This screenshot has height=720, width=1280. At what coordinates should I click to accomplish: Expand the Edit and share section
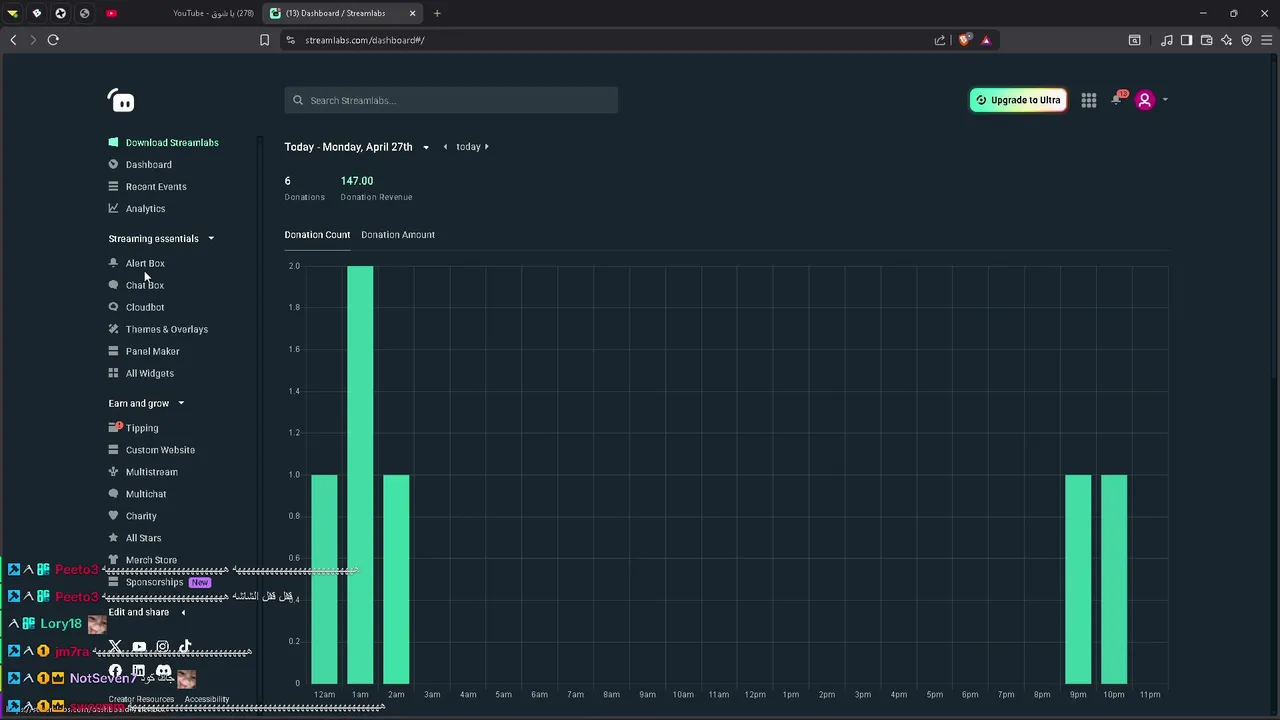tap(183, 612)
